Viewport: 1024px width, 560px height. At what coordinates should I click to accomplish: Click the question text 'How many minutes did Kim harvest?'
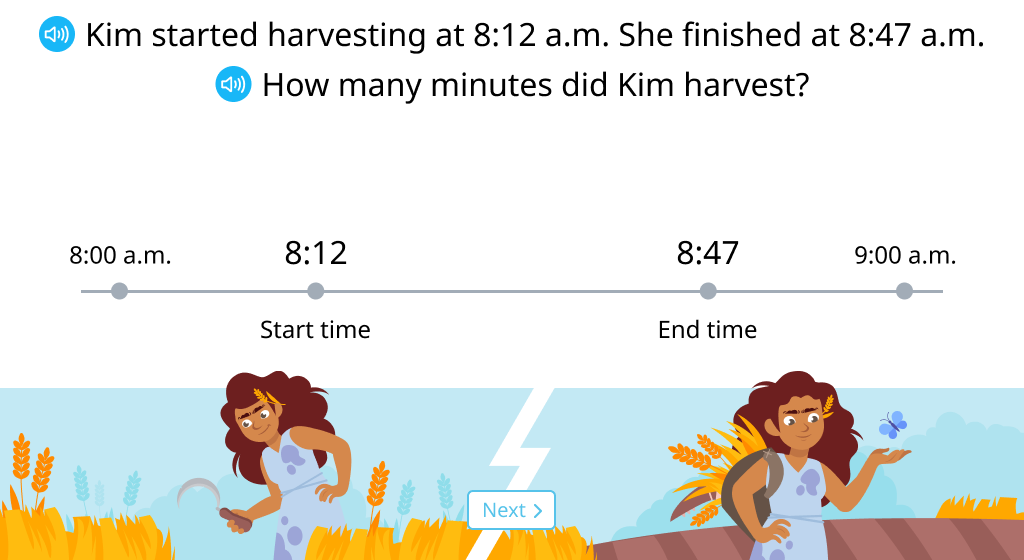(536, 85)
